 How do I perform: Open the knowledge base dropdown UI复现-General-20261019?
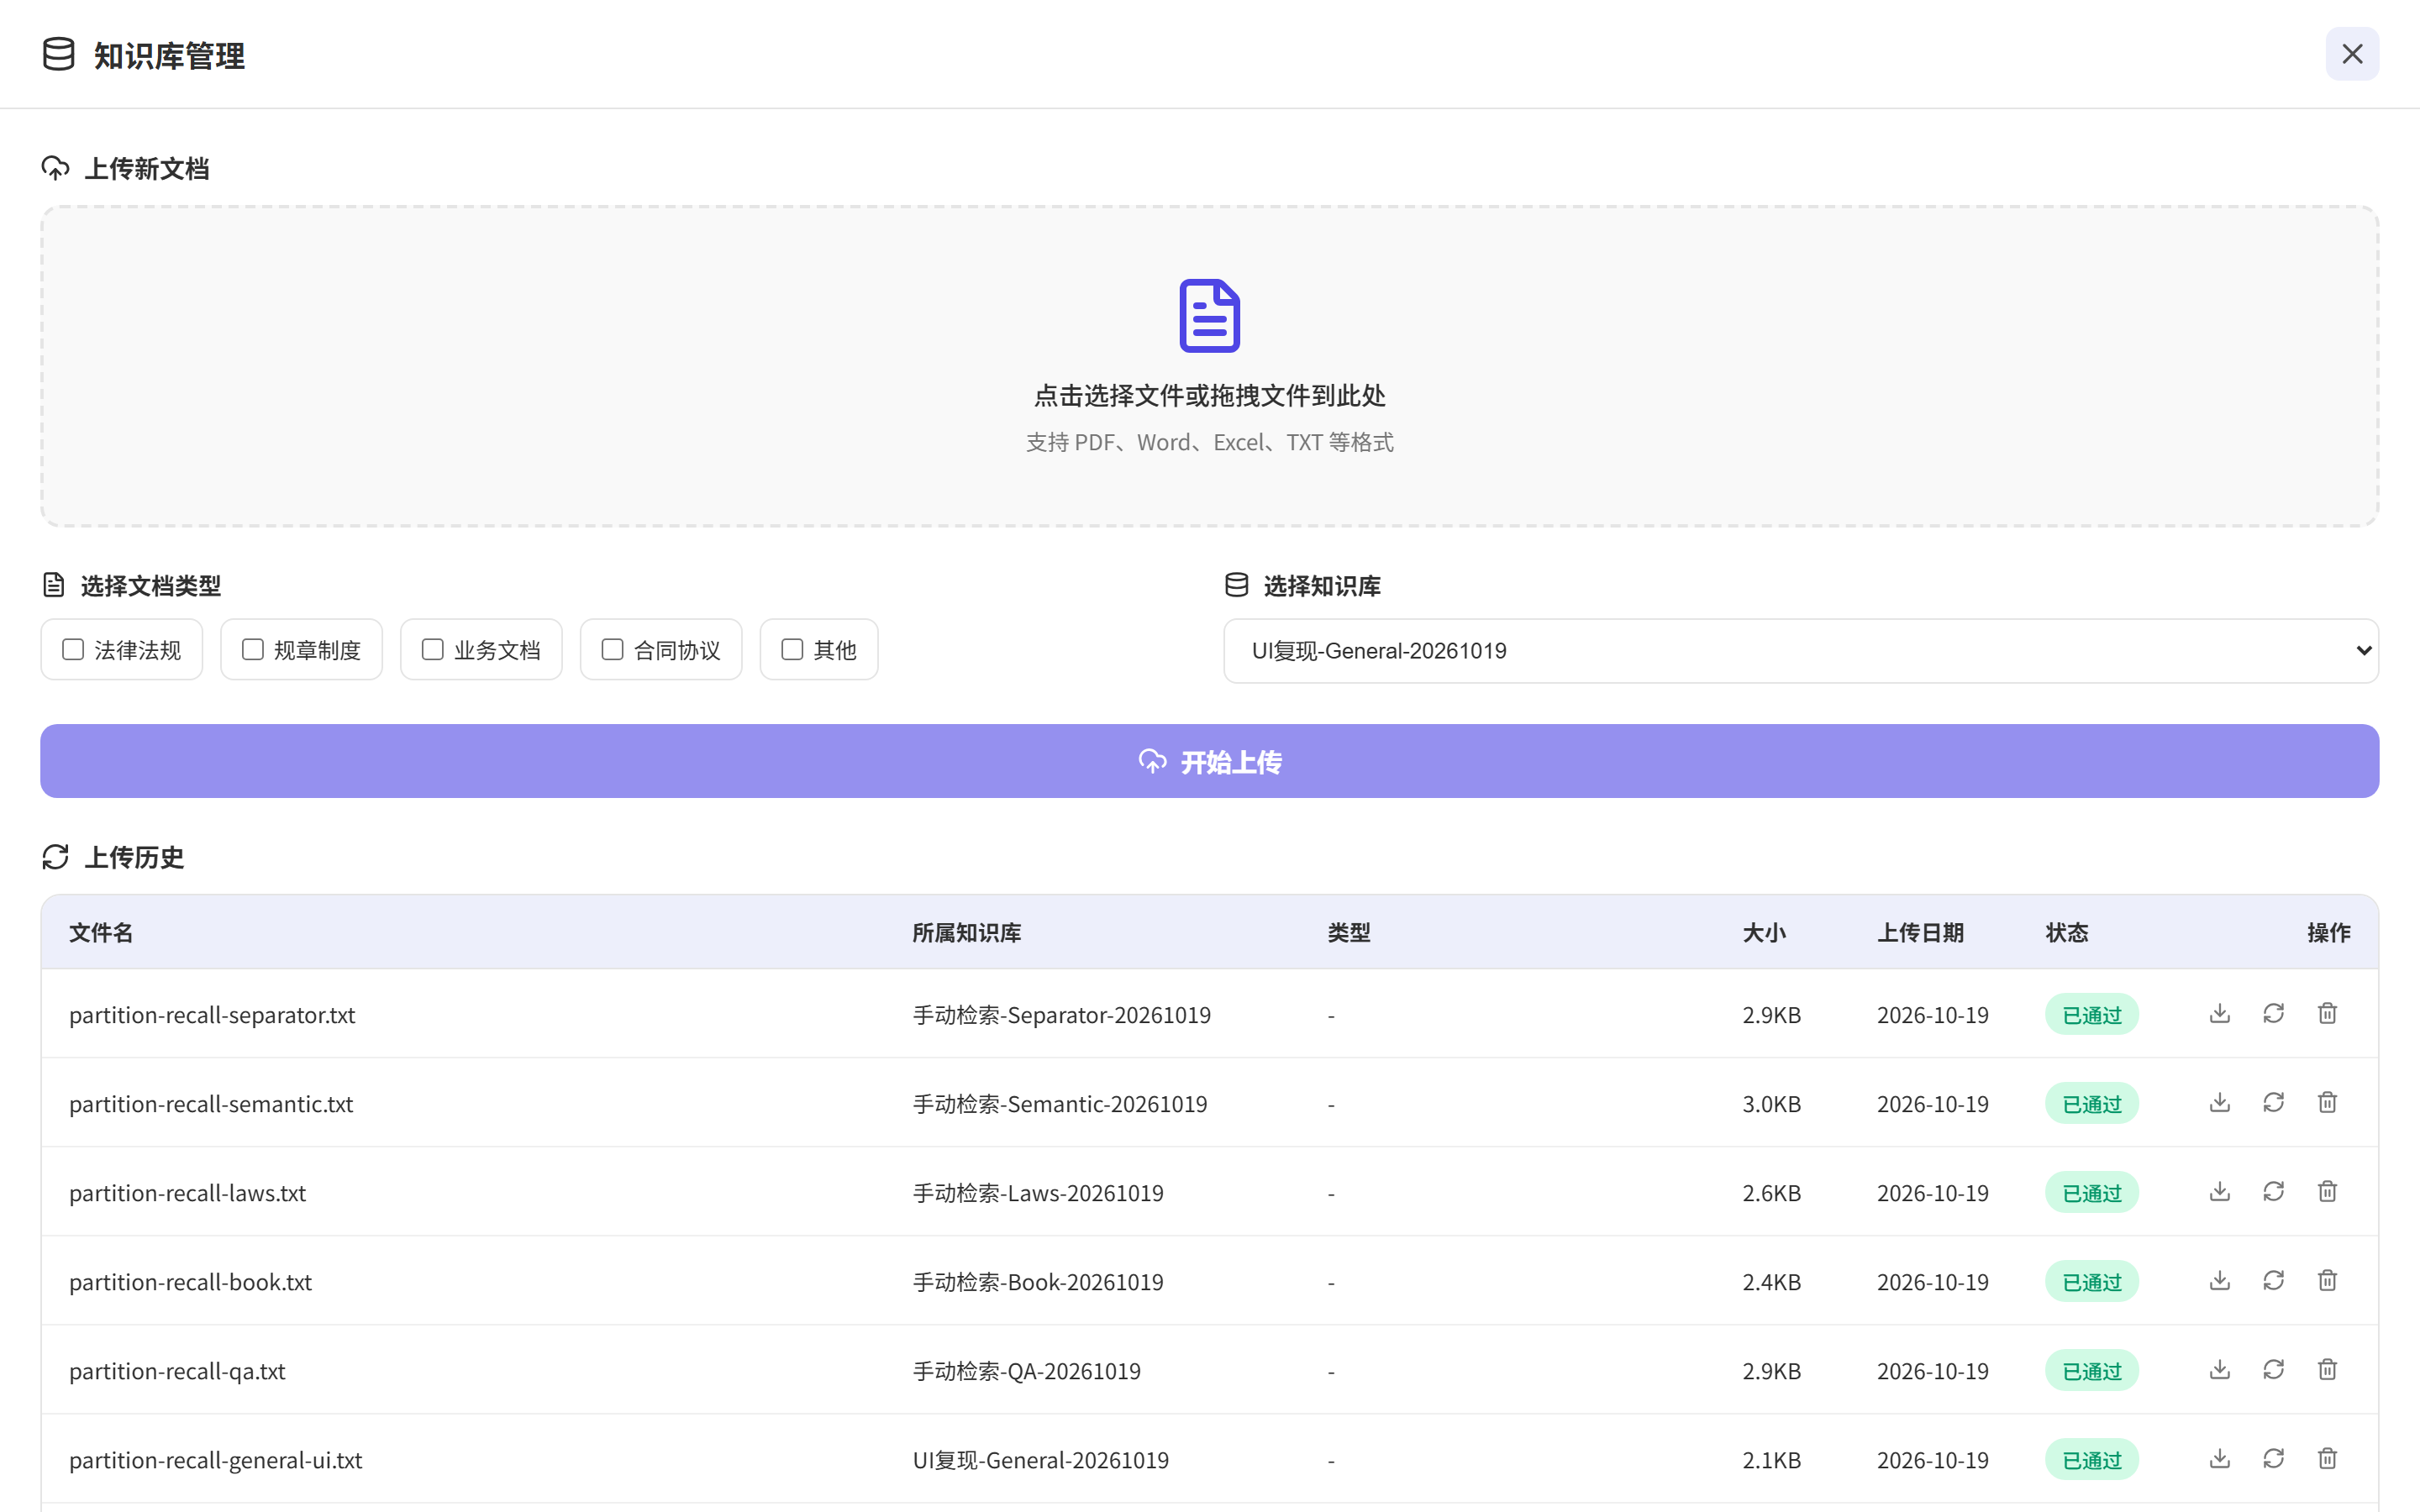[x=1801, y=651]
